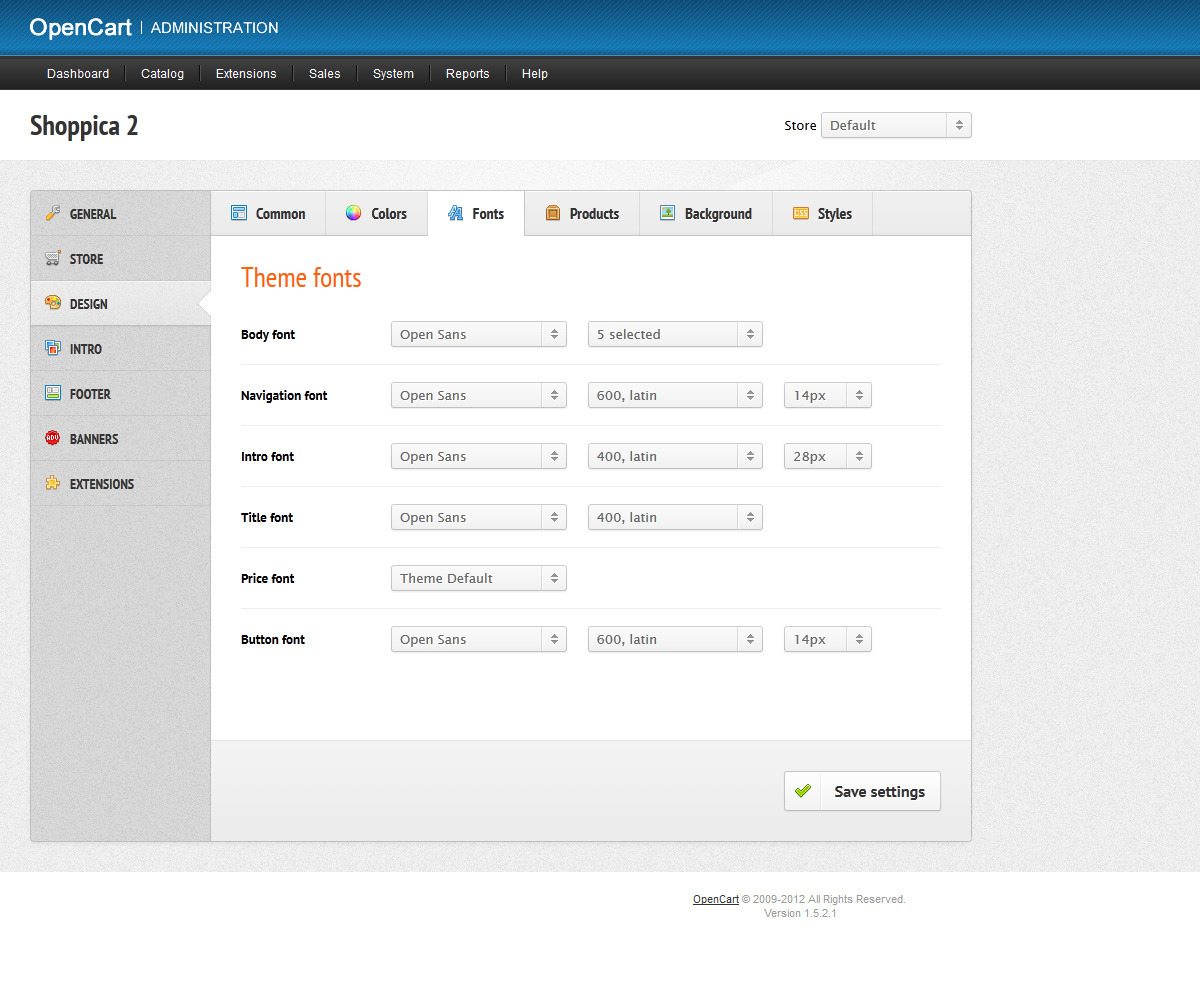Open Body font family dropdown
Screen dimensions: 1200x1000
click(x=479, y=334)
